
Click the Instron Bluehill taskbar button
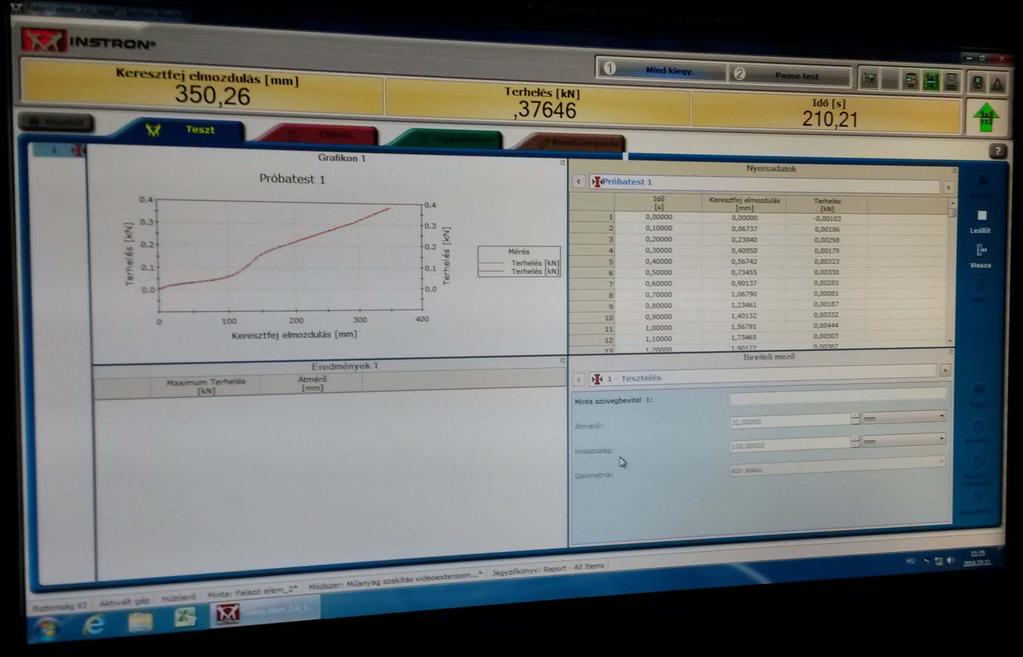tap(264, 611)
